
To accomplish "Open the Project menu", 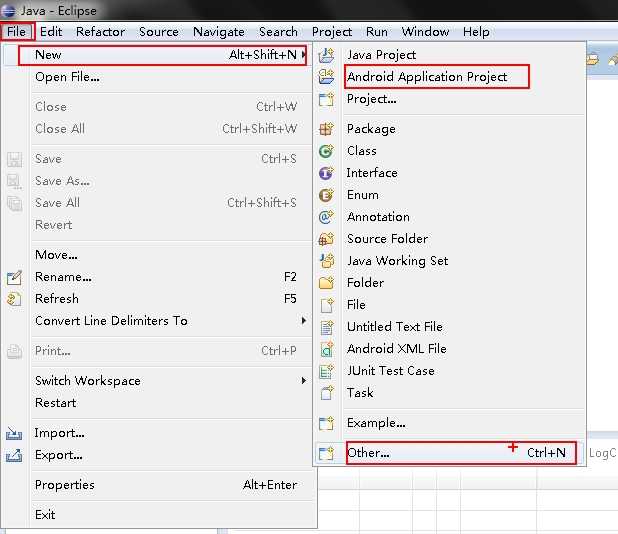I will (x=332, y=32).
